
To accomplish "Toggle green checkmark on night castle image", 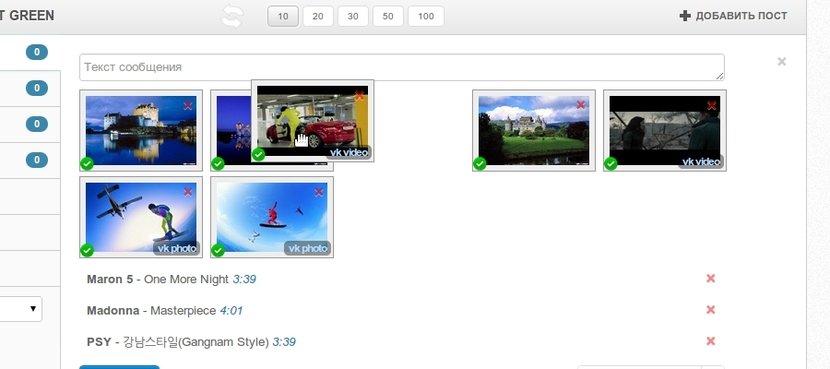I will (x=87, y=164).
